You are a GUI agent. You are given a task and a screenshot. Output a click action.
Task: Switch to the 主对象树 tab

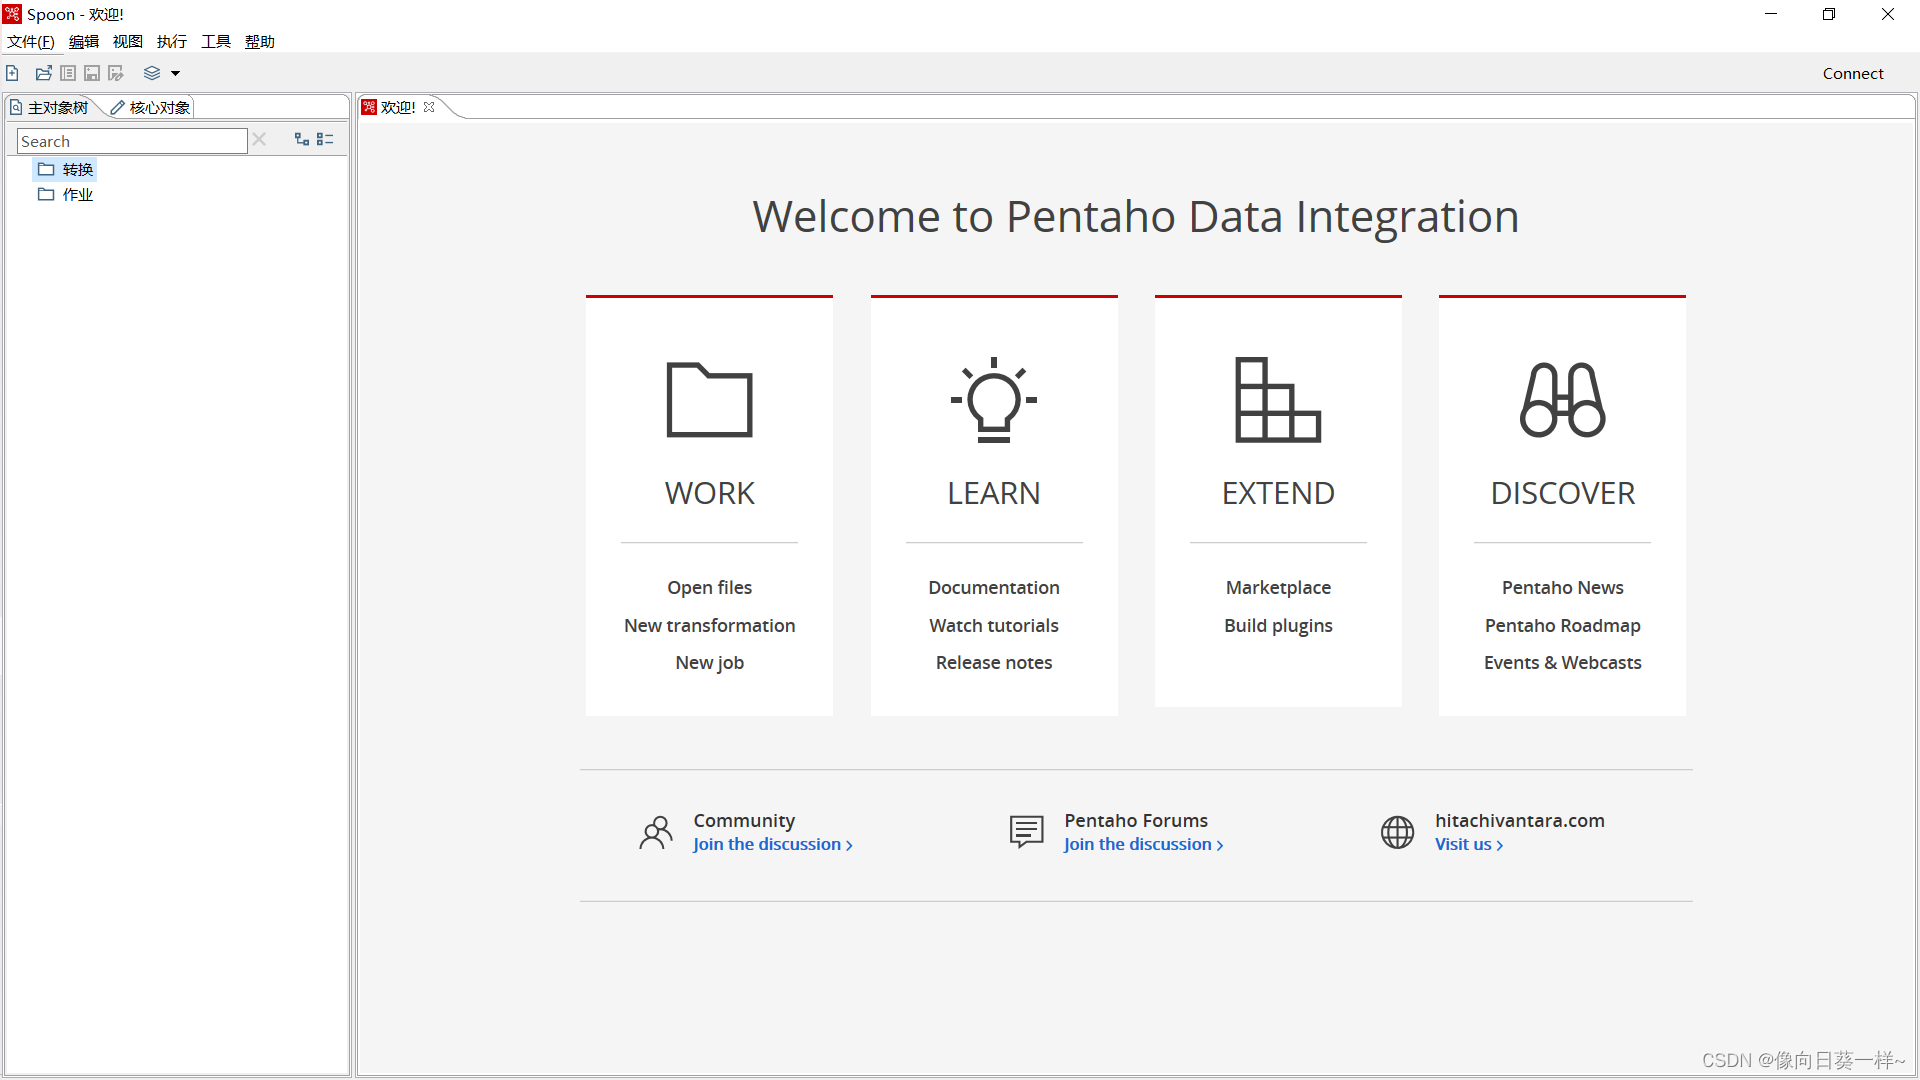click(50, 107)
